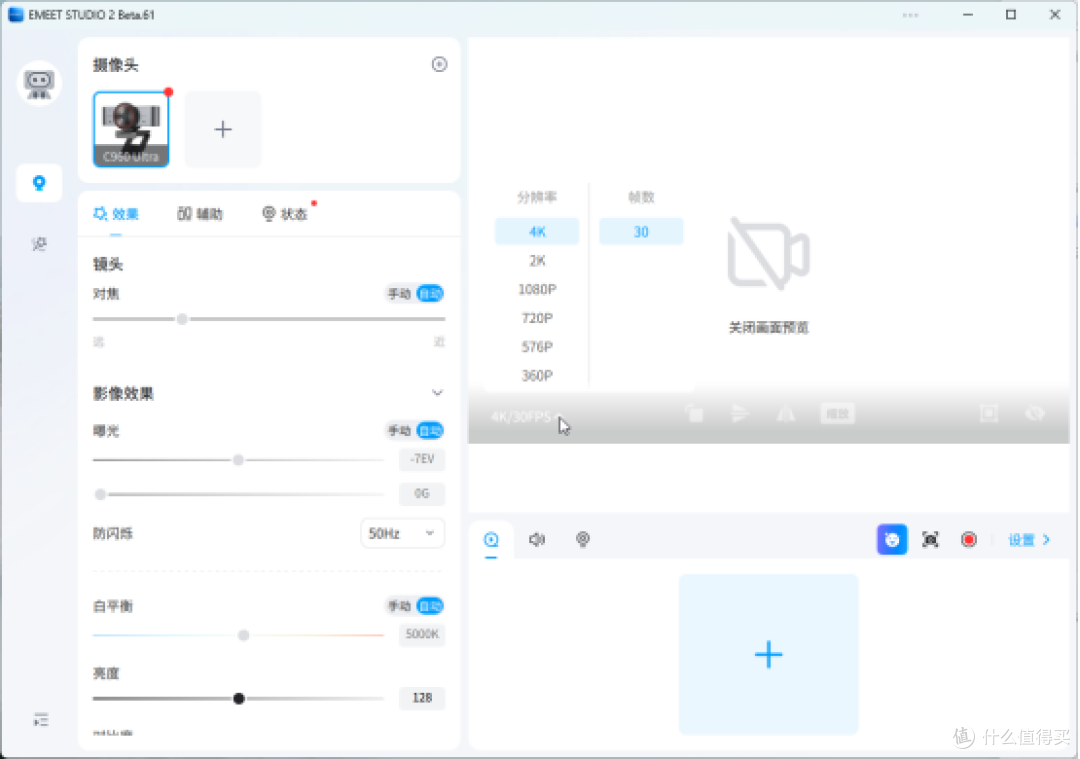Open the sidebar section below the camera icon
This screenshot has height=759, width=1080.
tap(39, 244)
